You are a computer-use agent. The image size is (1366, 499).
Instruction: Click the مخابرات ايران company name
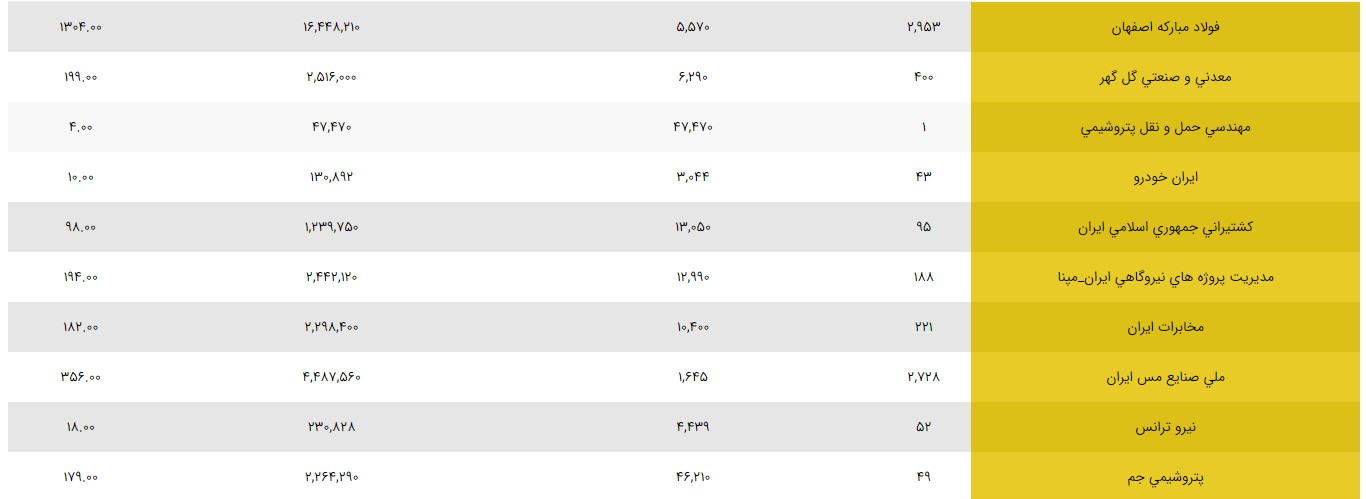click(1166, 327)
